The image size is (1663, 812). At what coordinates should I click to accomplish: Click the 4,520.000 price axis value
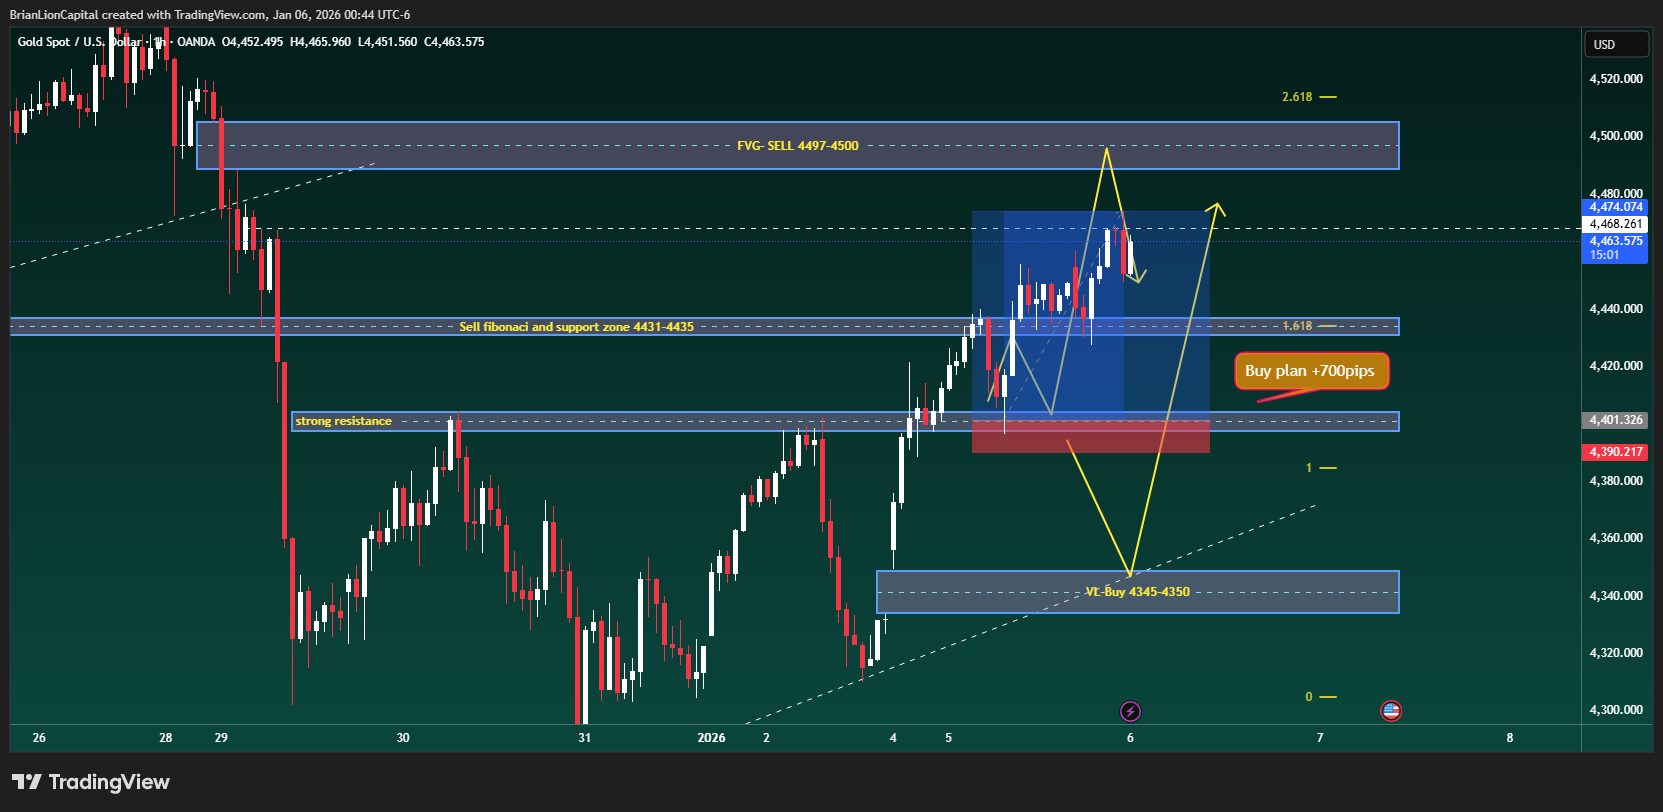[x=1616, y=78]
